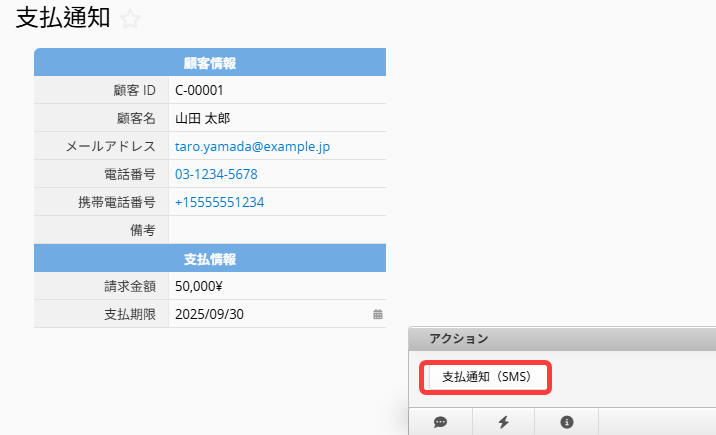Screen dimensions: 716x435
Task: Open the calendar picker for 支払期限
Action: 377,314
